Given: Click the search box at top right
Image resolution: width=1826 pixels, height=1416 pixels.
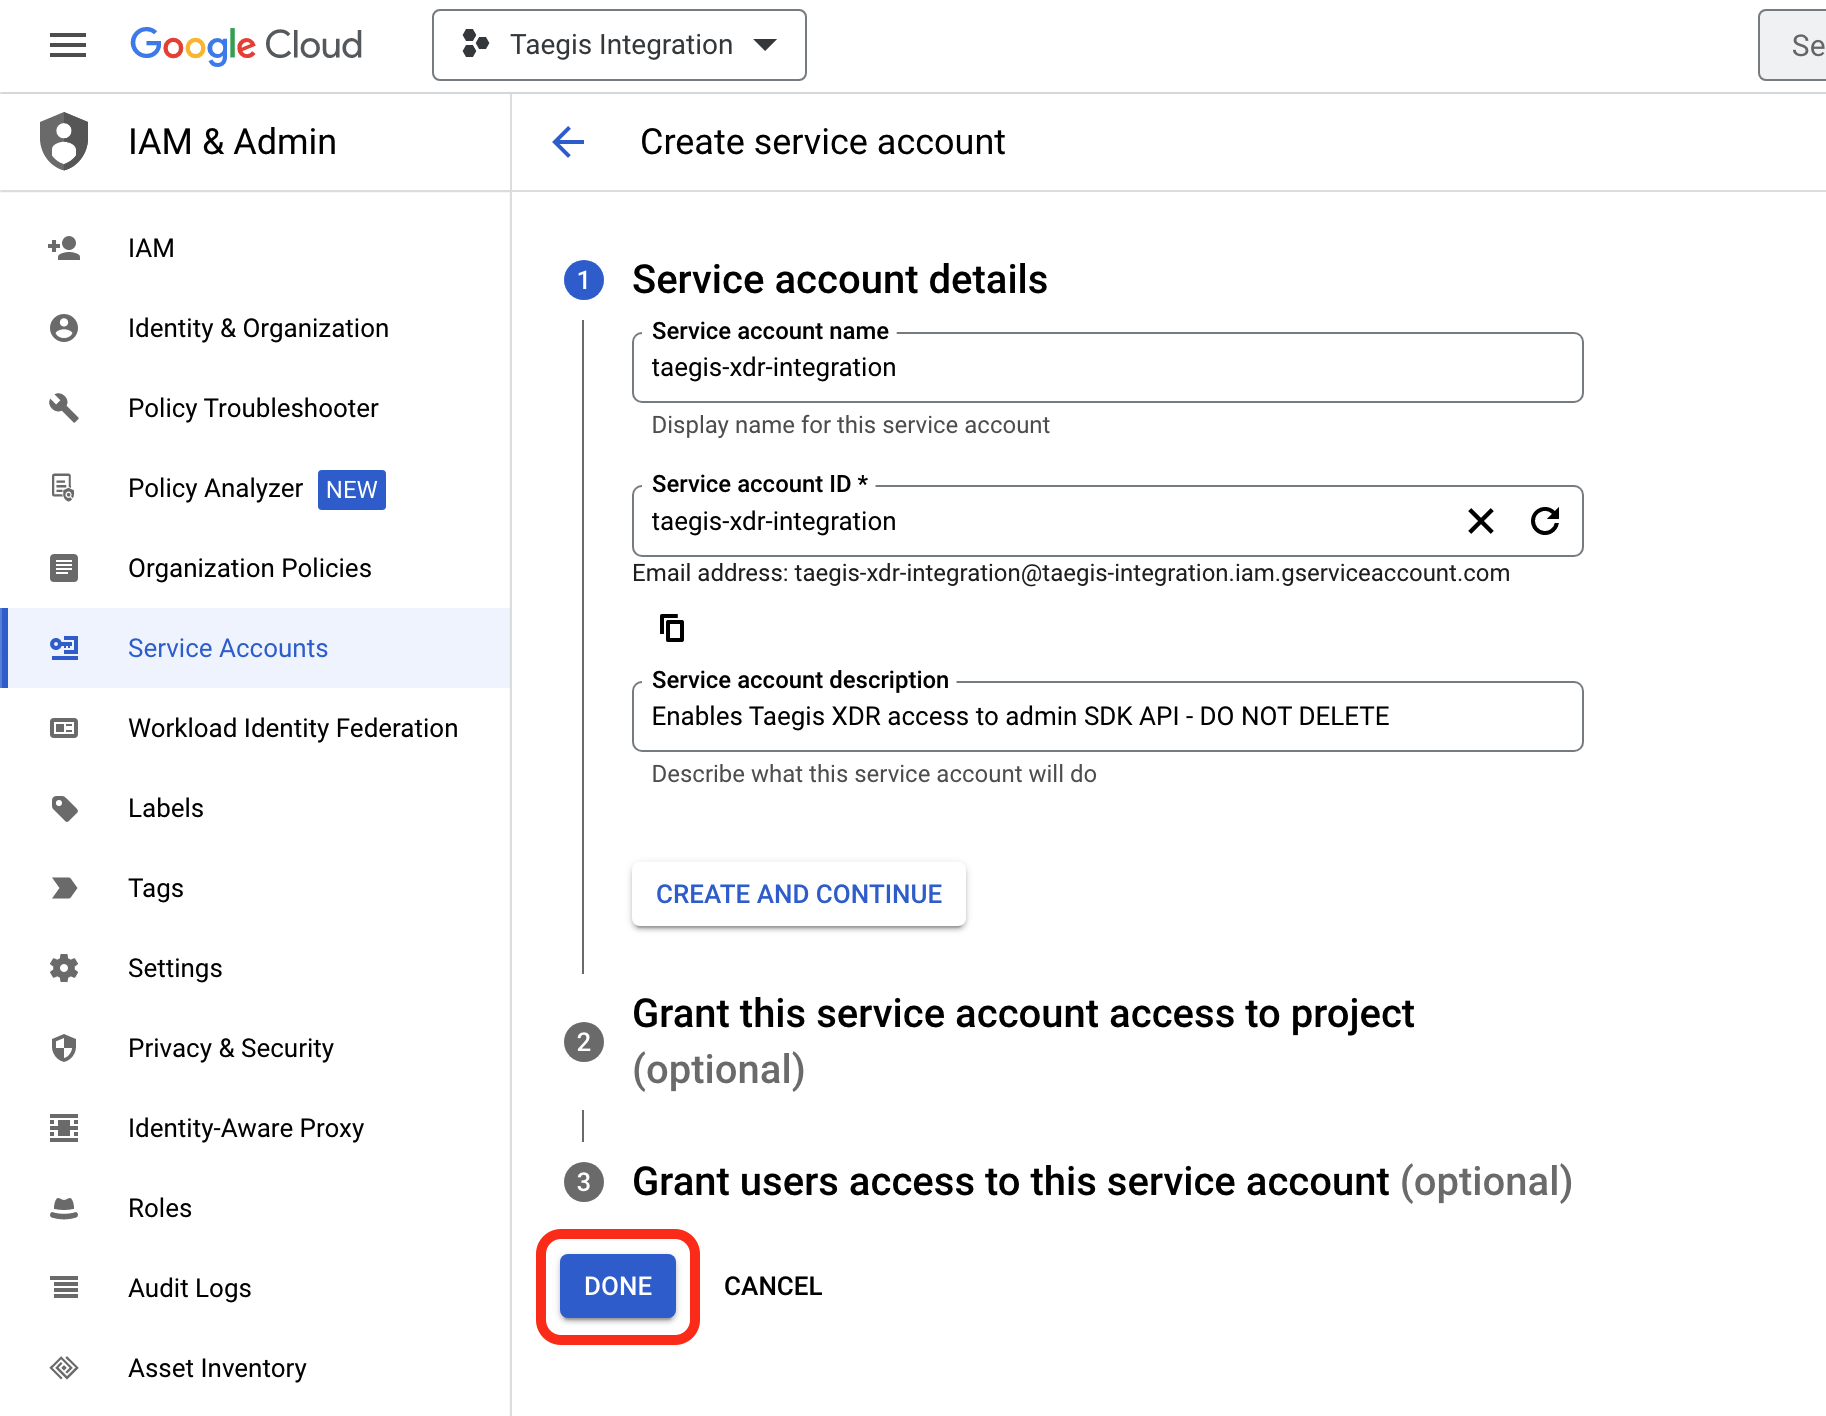Looking at the screenshot, I should pyautogui.click(x=1793, y=45).
